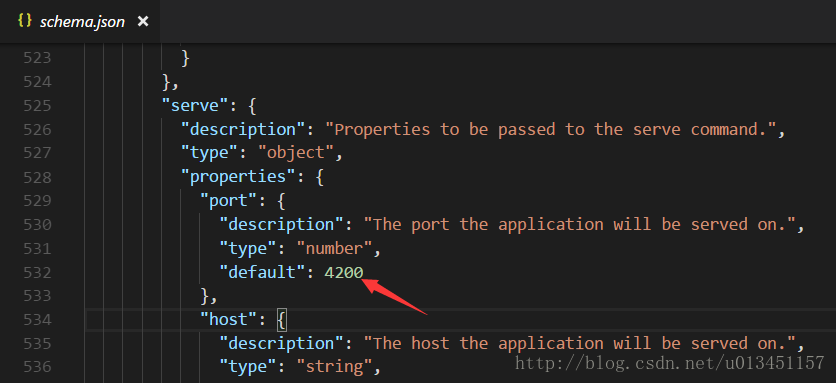Select the schema.json editor tab
Viewport: 836px width, 383px height.
coord(80,21)
